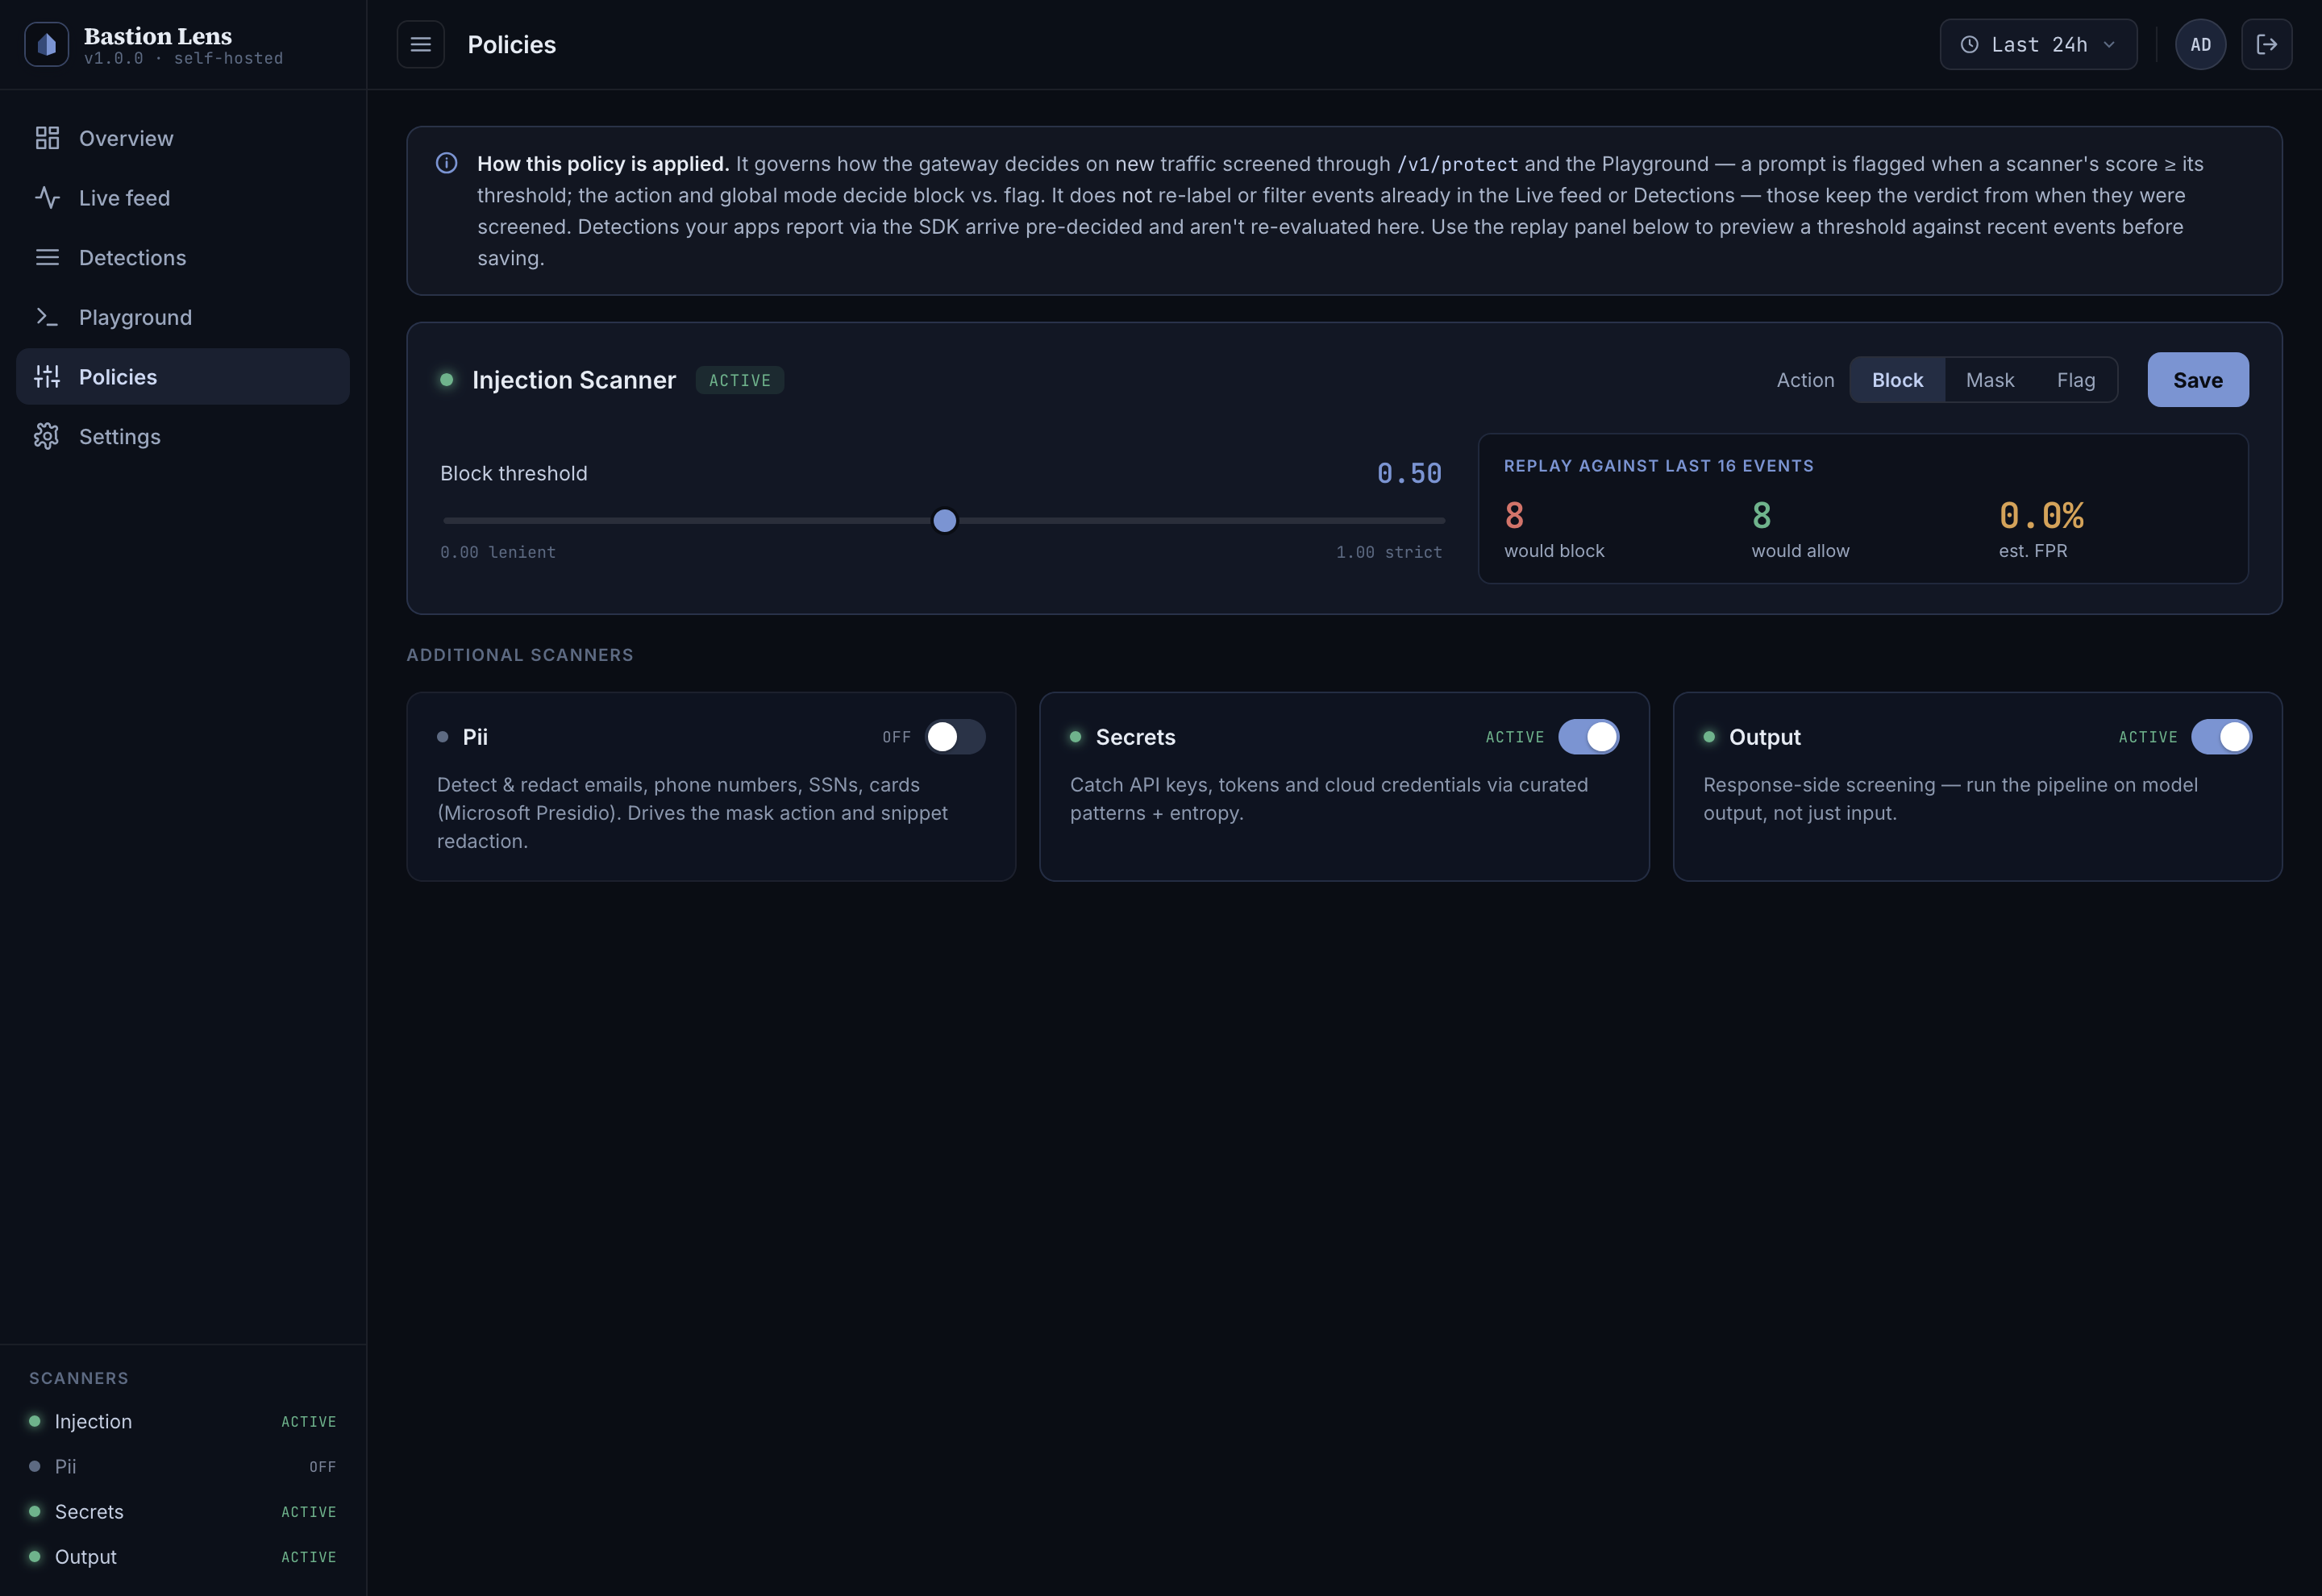
Task: Click the Settings gear icon
Action: coord(47,436)
